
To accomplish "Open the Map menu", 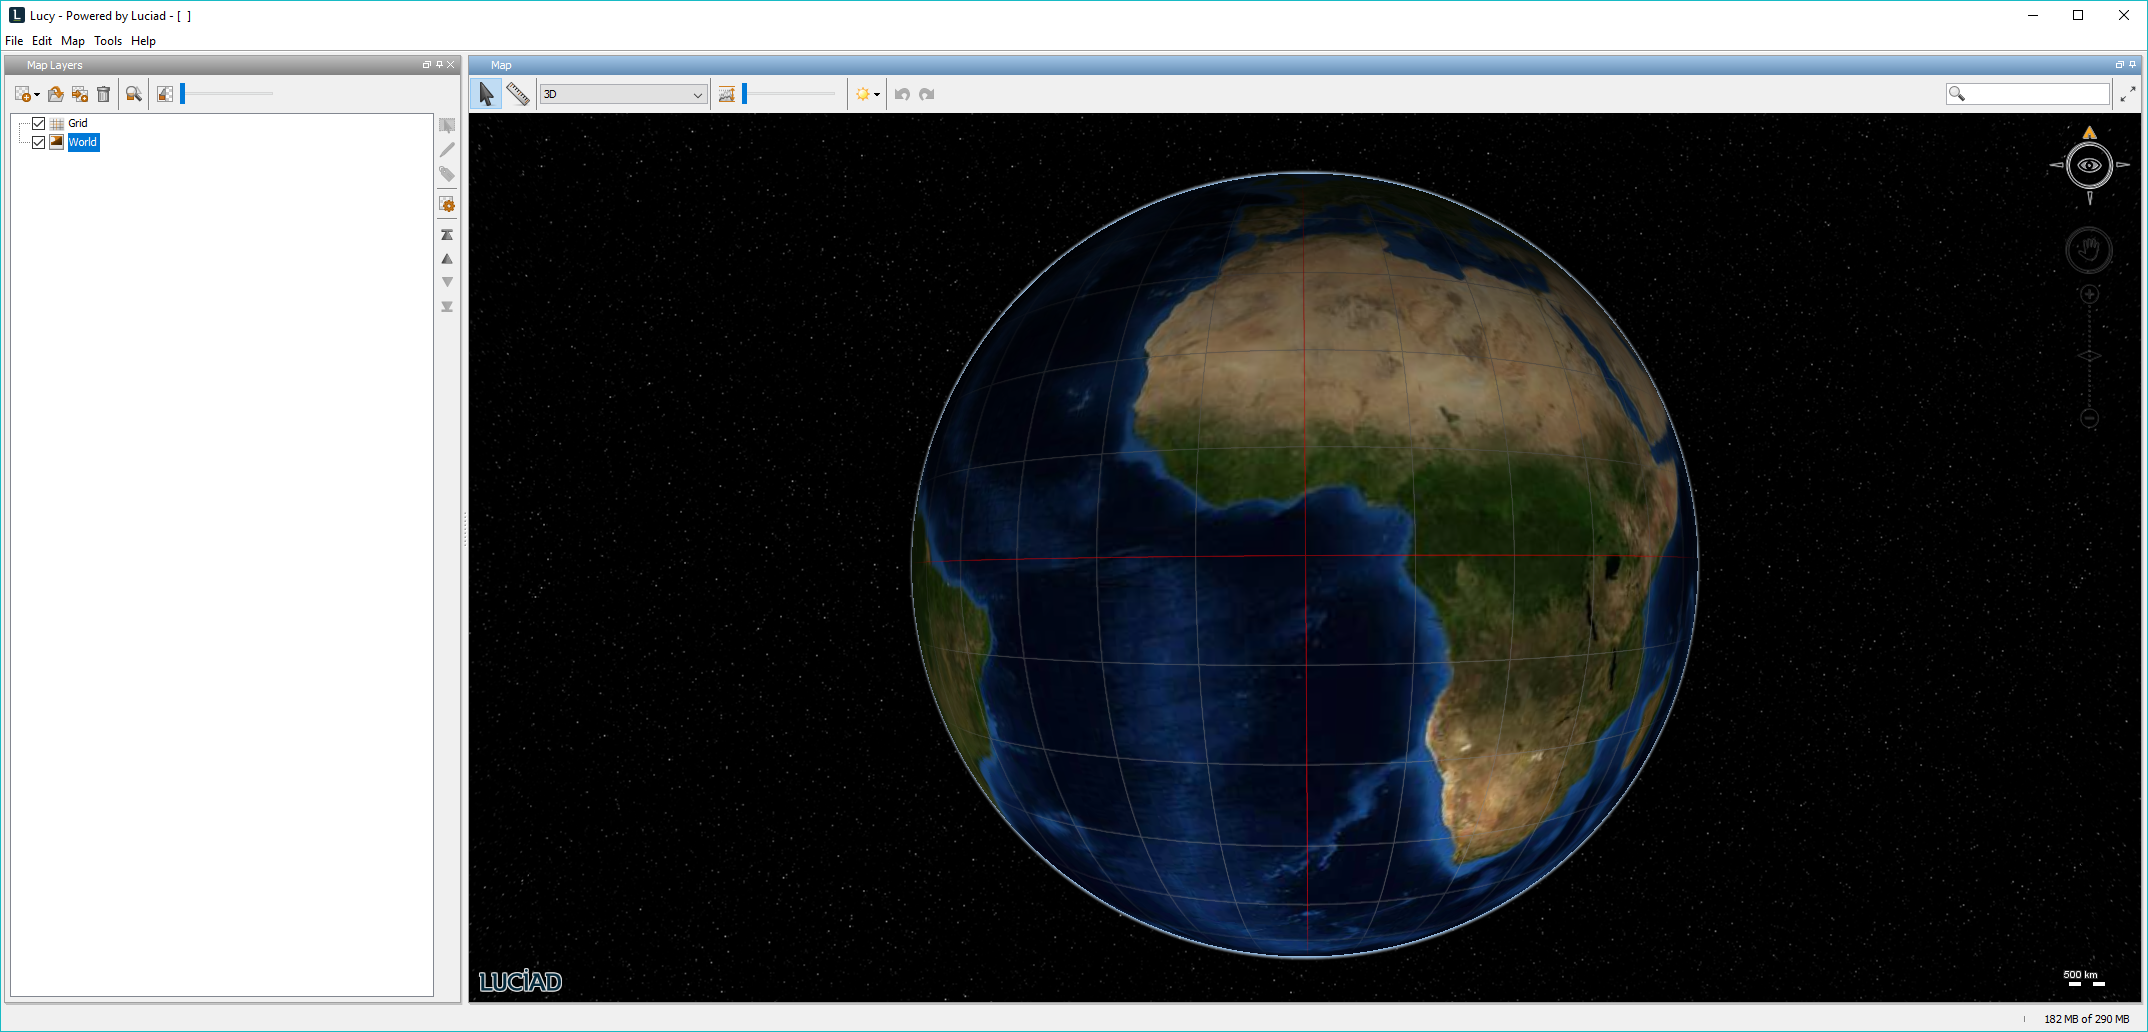I will click(73, 41).
